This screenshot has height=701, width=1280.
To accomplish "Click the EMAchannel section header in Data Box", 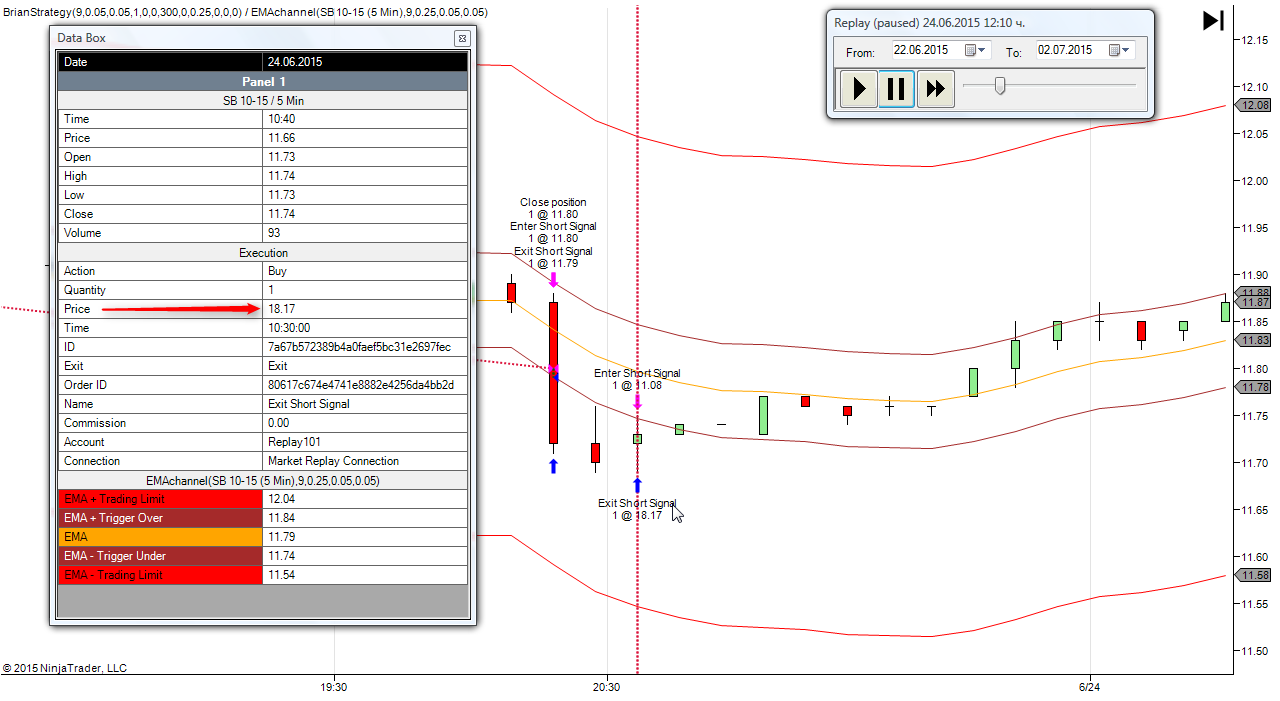I will pyautogui.click(x=263, y=480).
